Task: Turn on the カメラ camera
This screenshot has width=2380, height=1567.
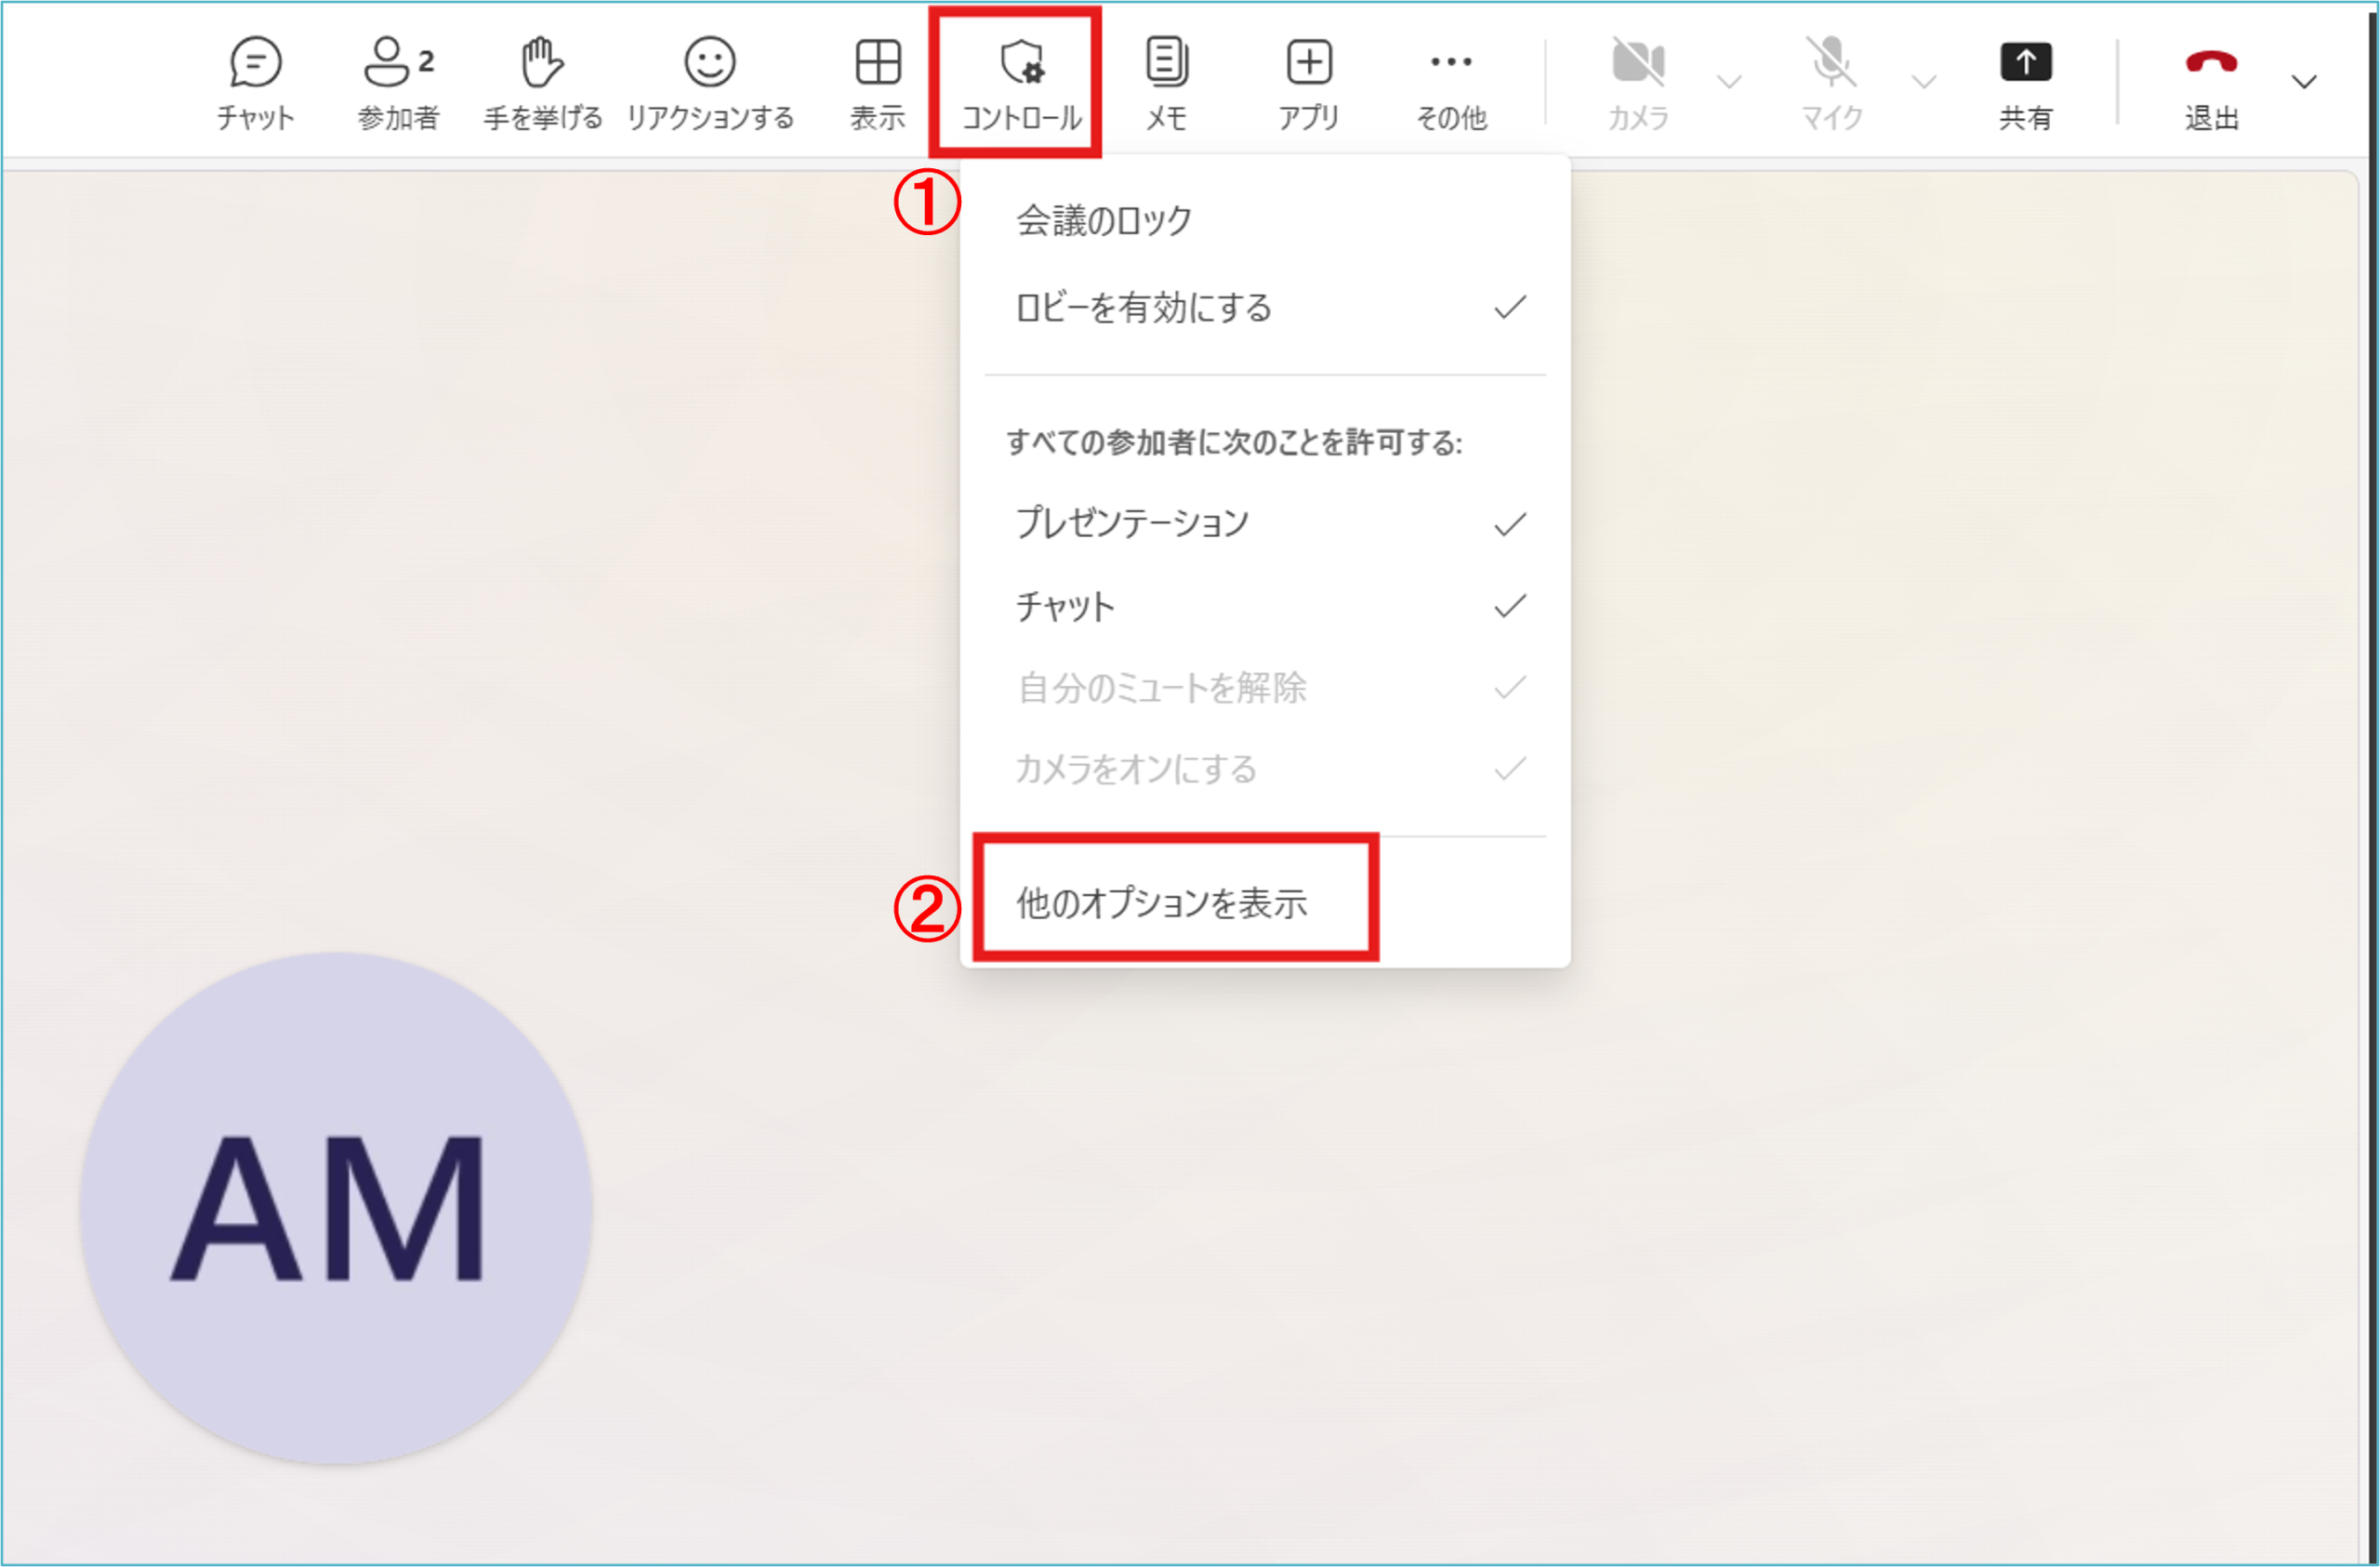Action: click(x=1638, y=64)
